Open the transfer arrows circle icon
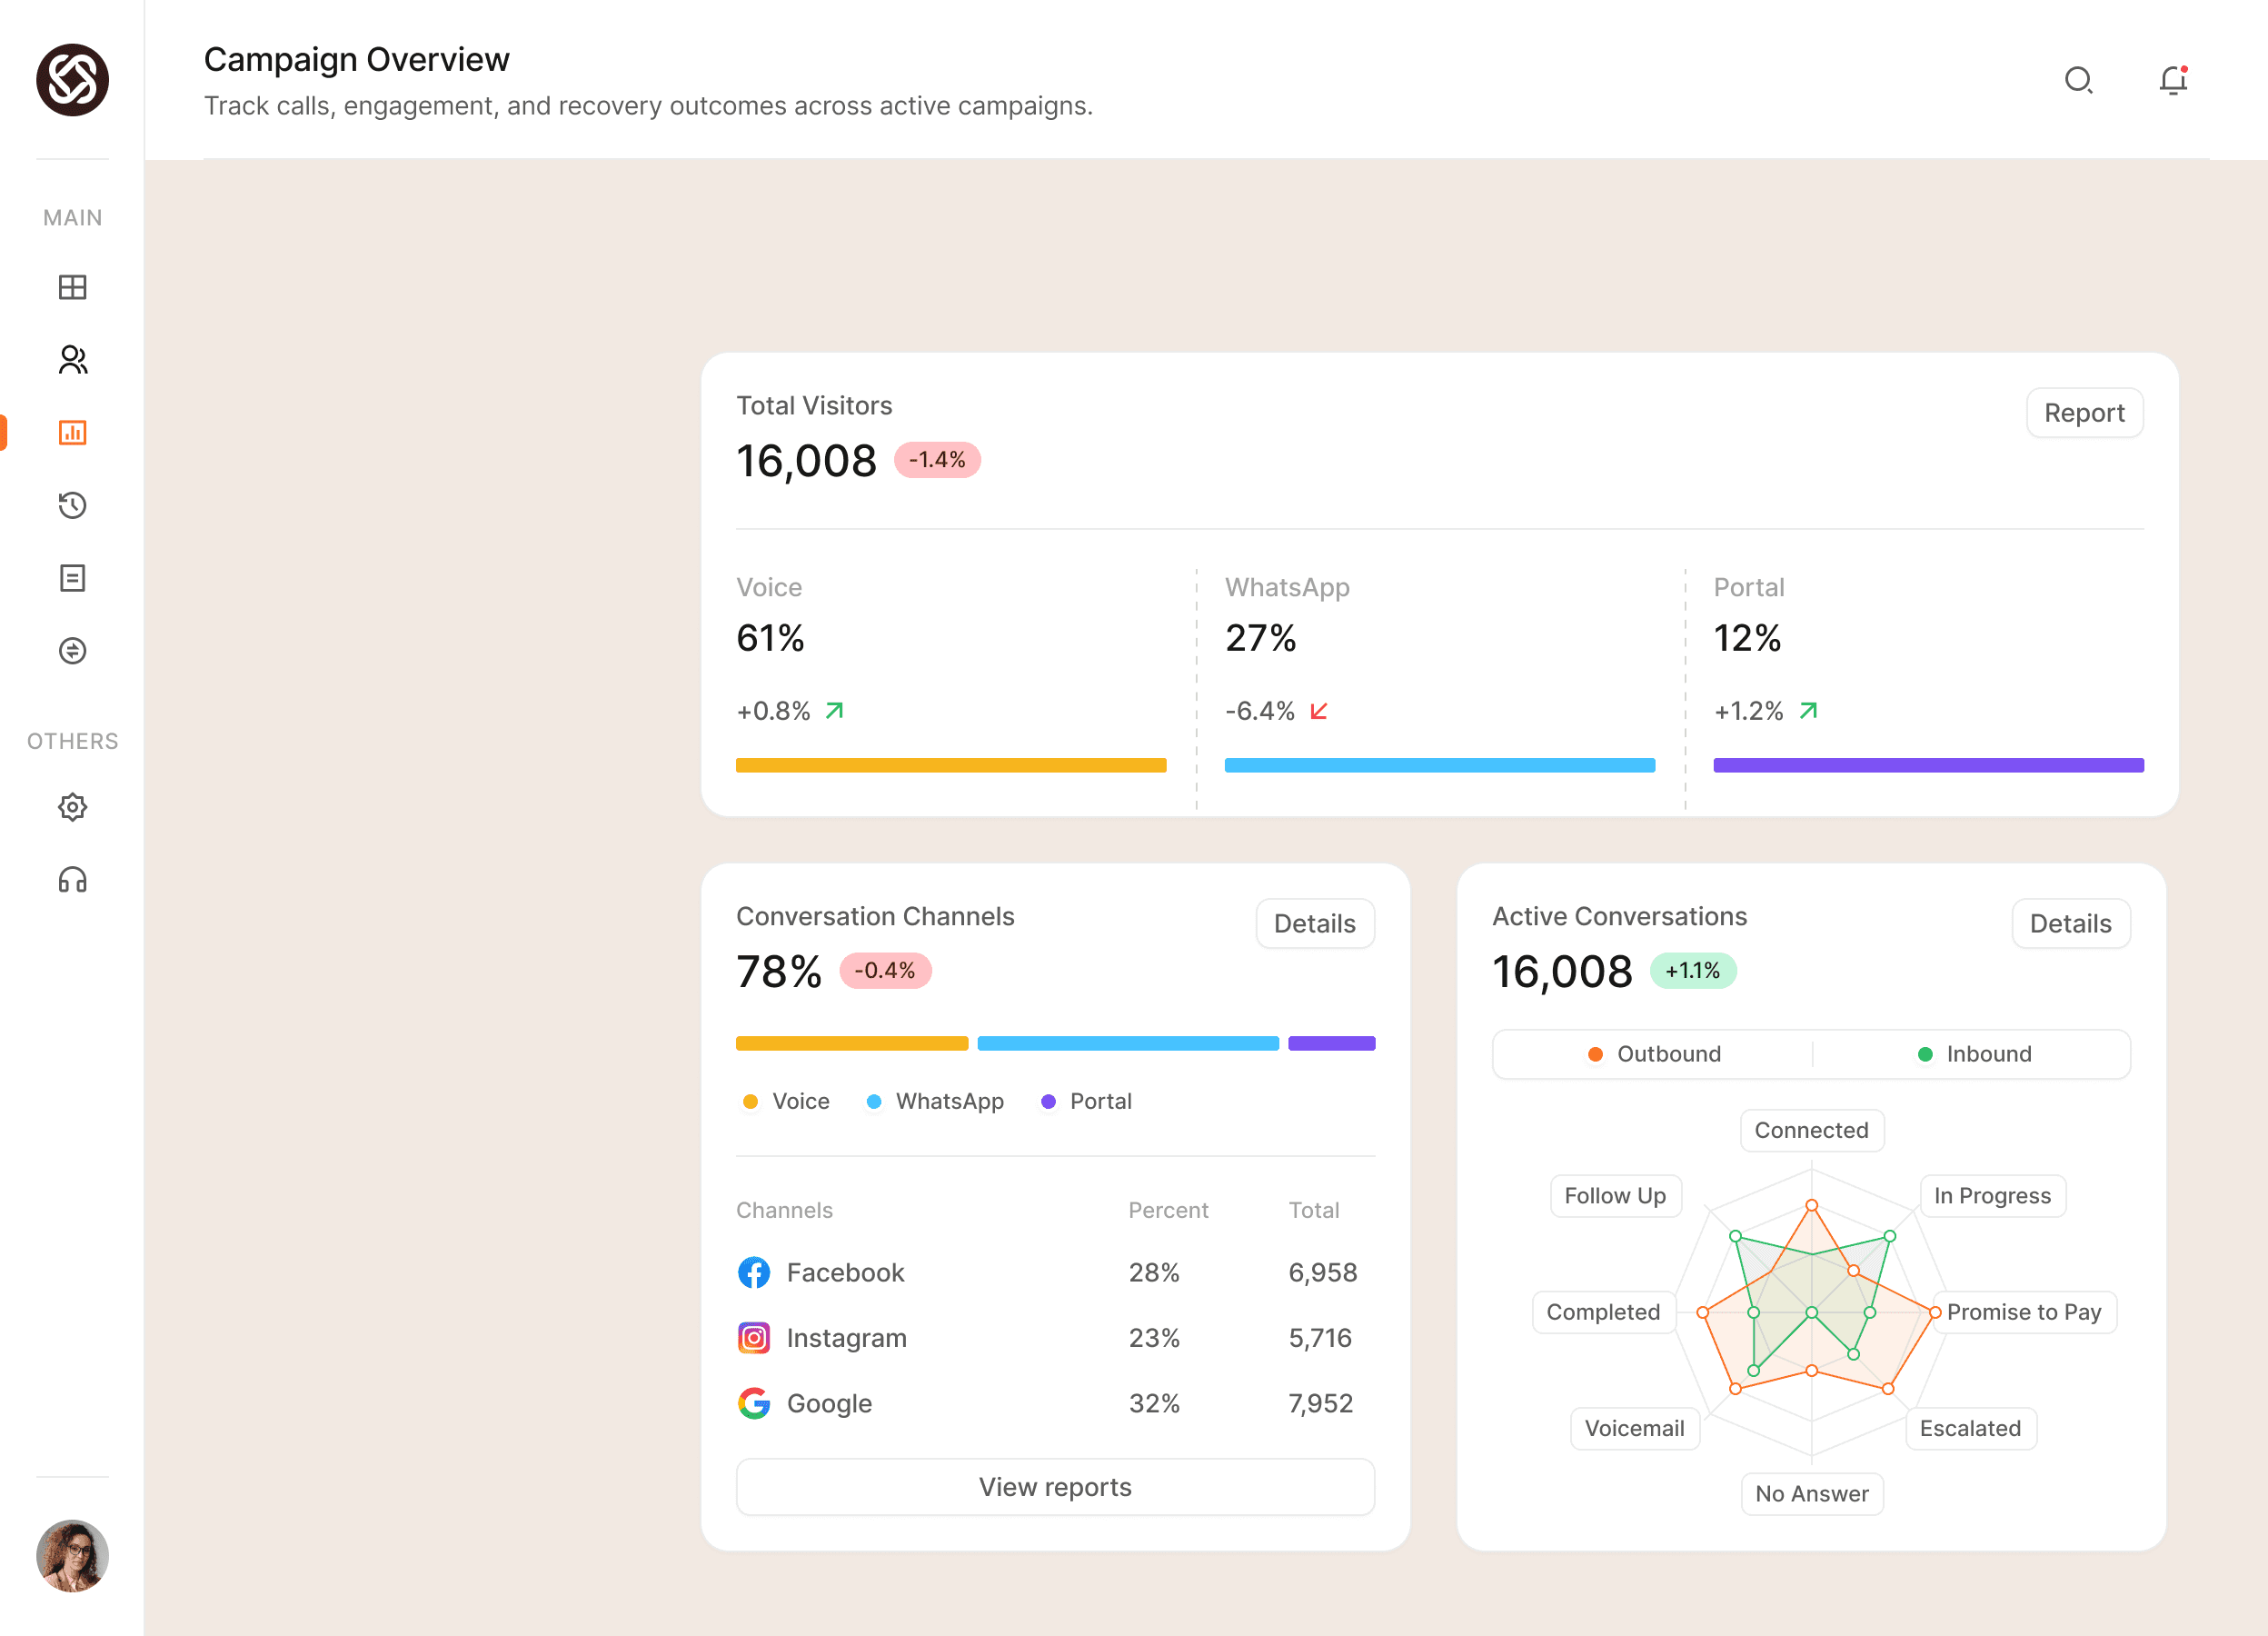The width and height of the screenshot is (2268, 1636). (x=72, y=651)
